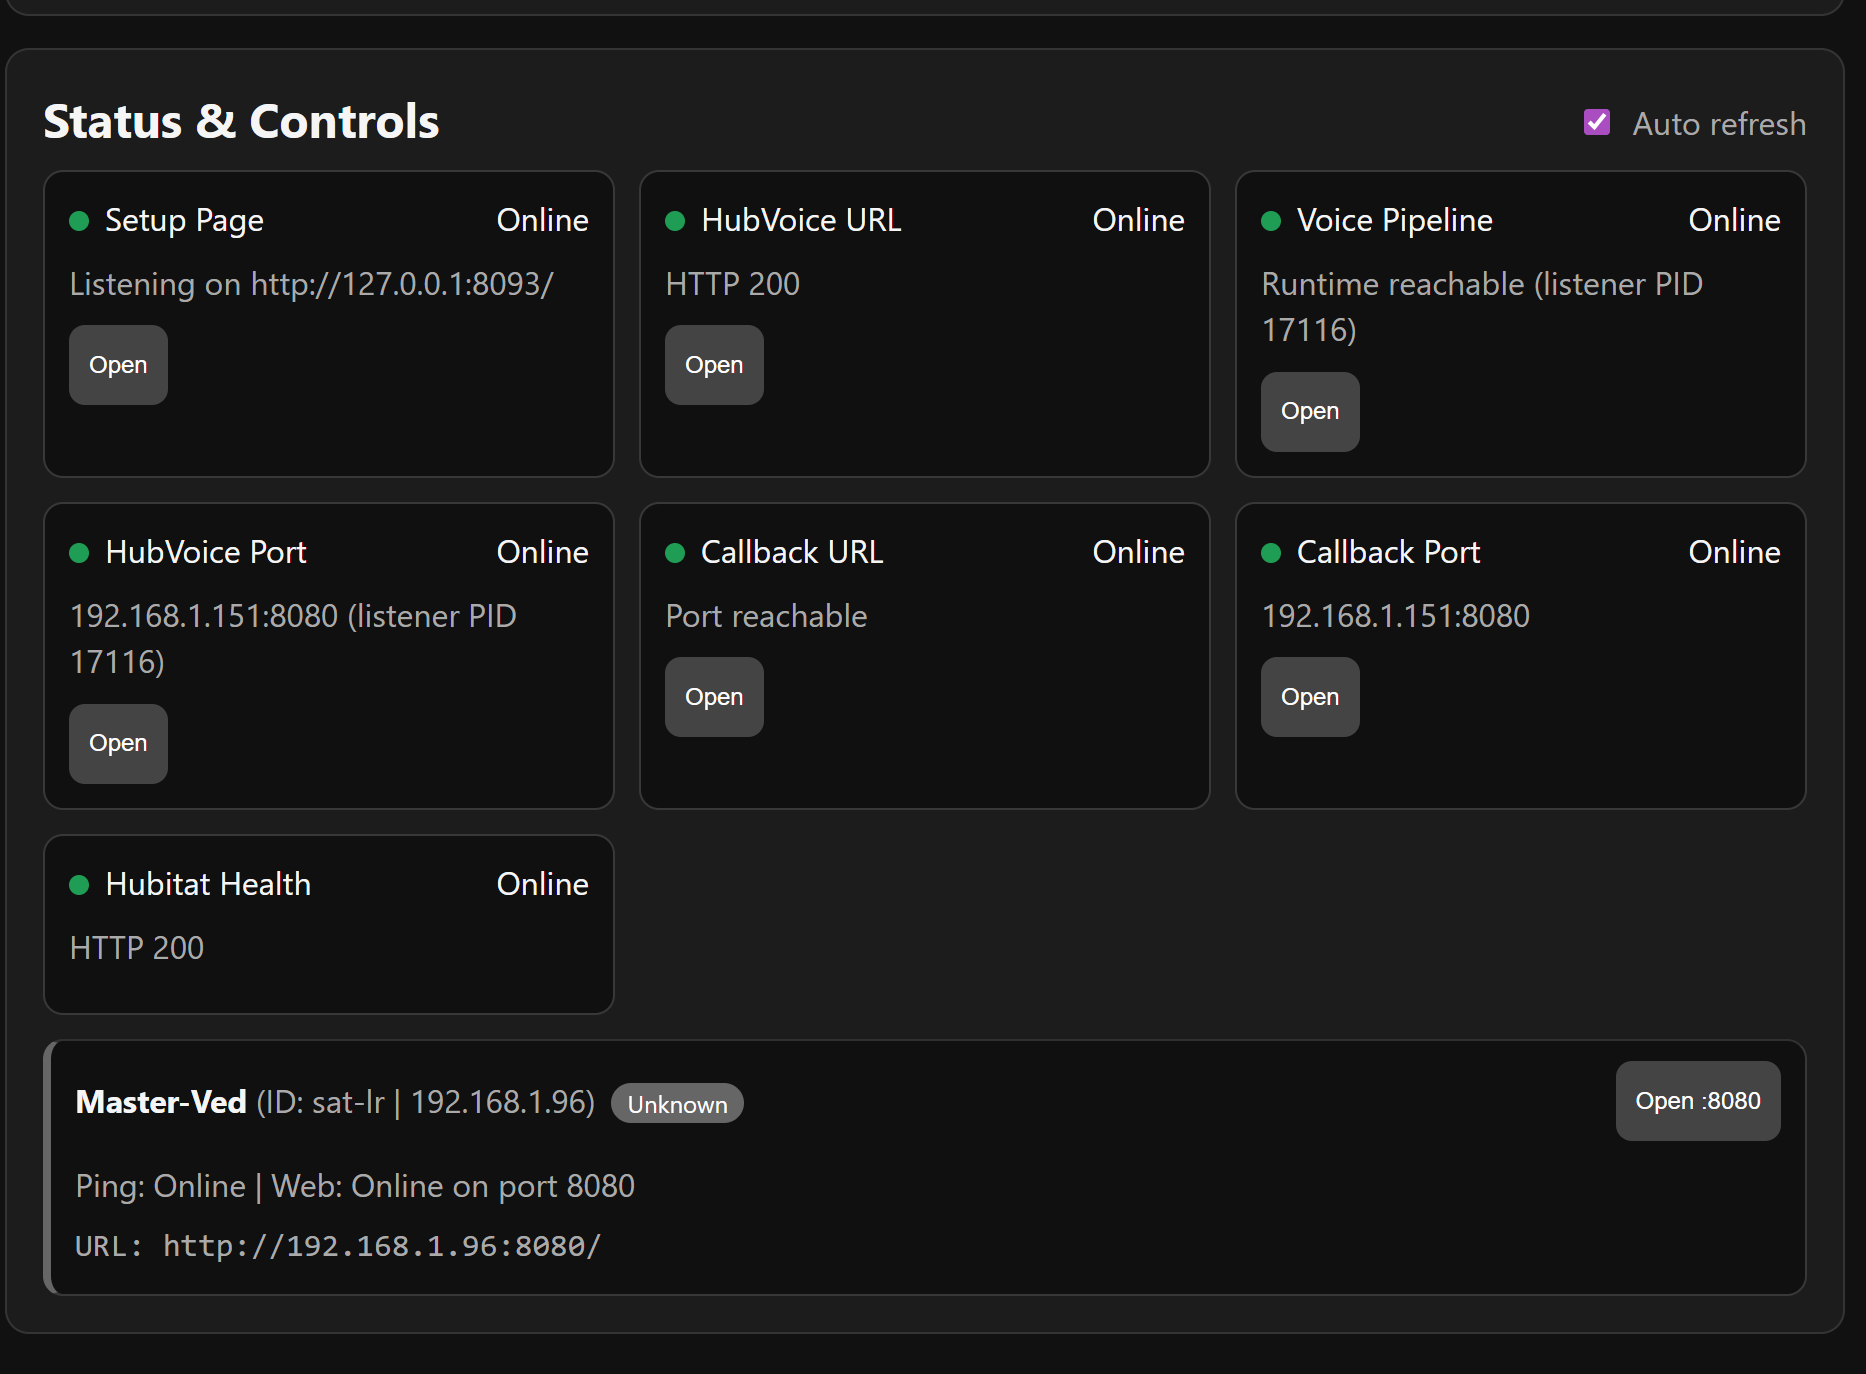1866x1374 pixels.
Task: Click the Auto refresh label text
Action: [1718, 124]
